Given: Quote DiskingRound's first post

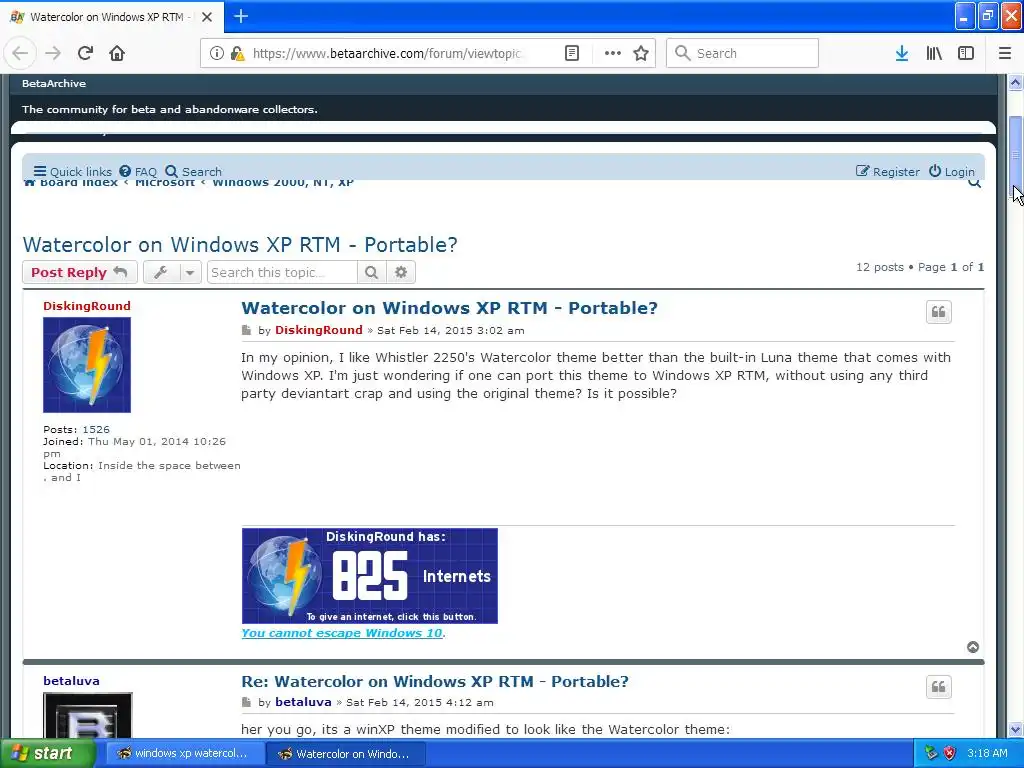Looking at the screenshot, I should [x=938, y=312].
